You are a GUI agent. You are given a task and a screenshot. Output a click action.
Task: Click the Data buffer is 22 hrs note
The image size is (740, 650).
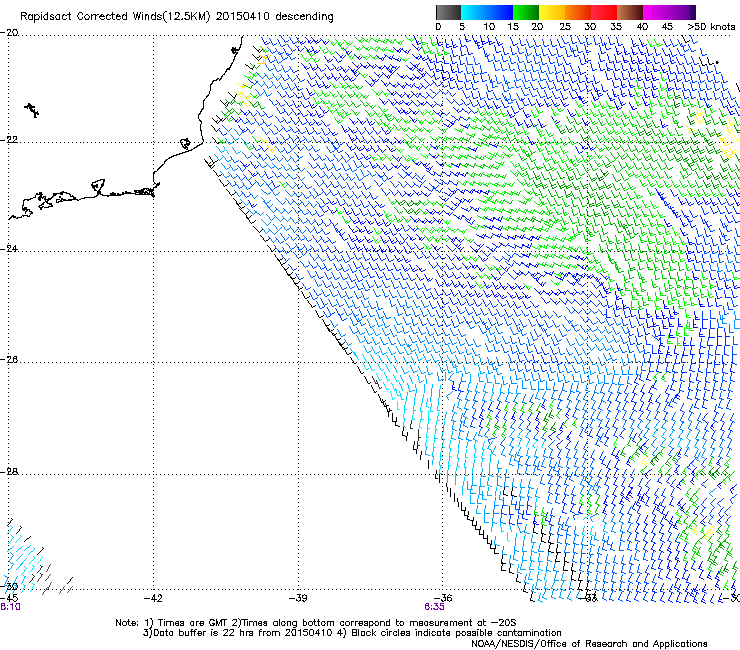(352, 633)
